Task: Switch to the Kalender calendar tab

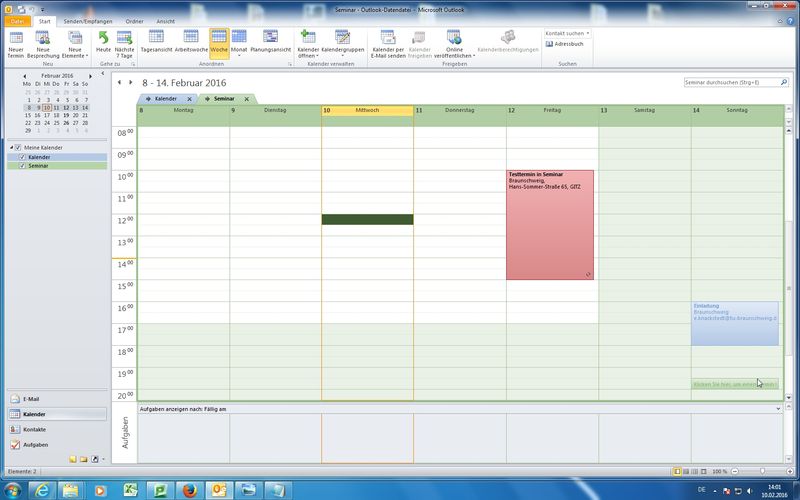Action: [x=164, y=99]
